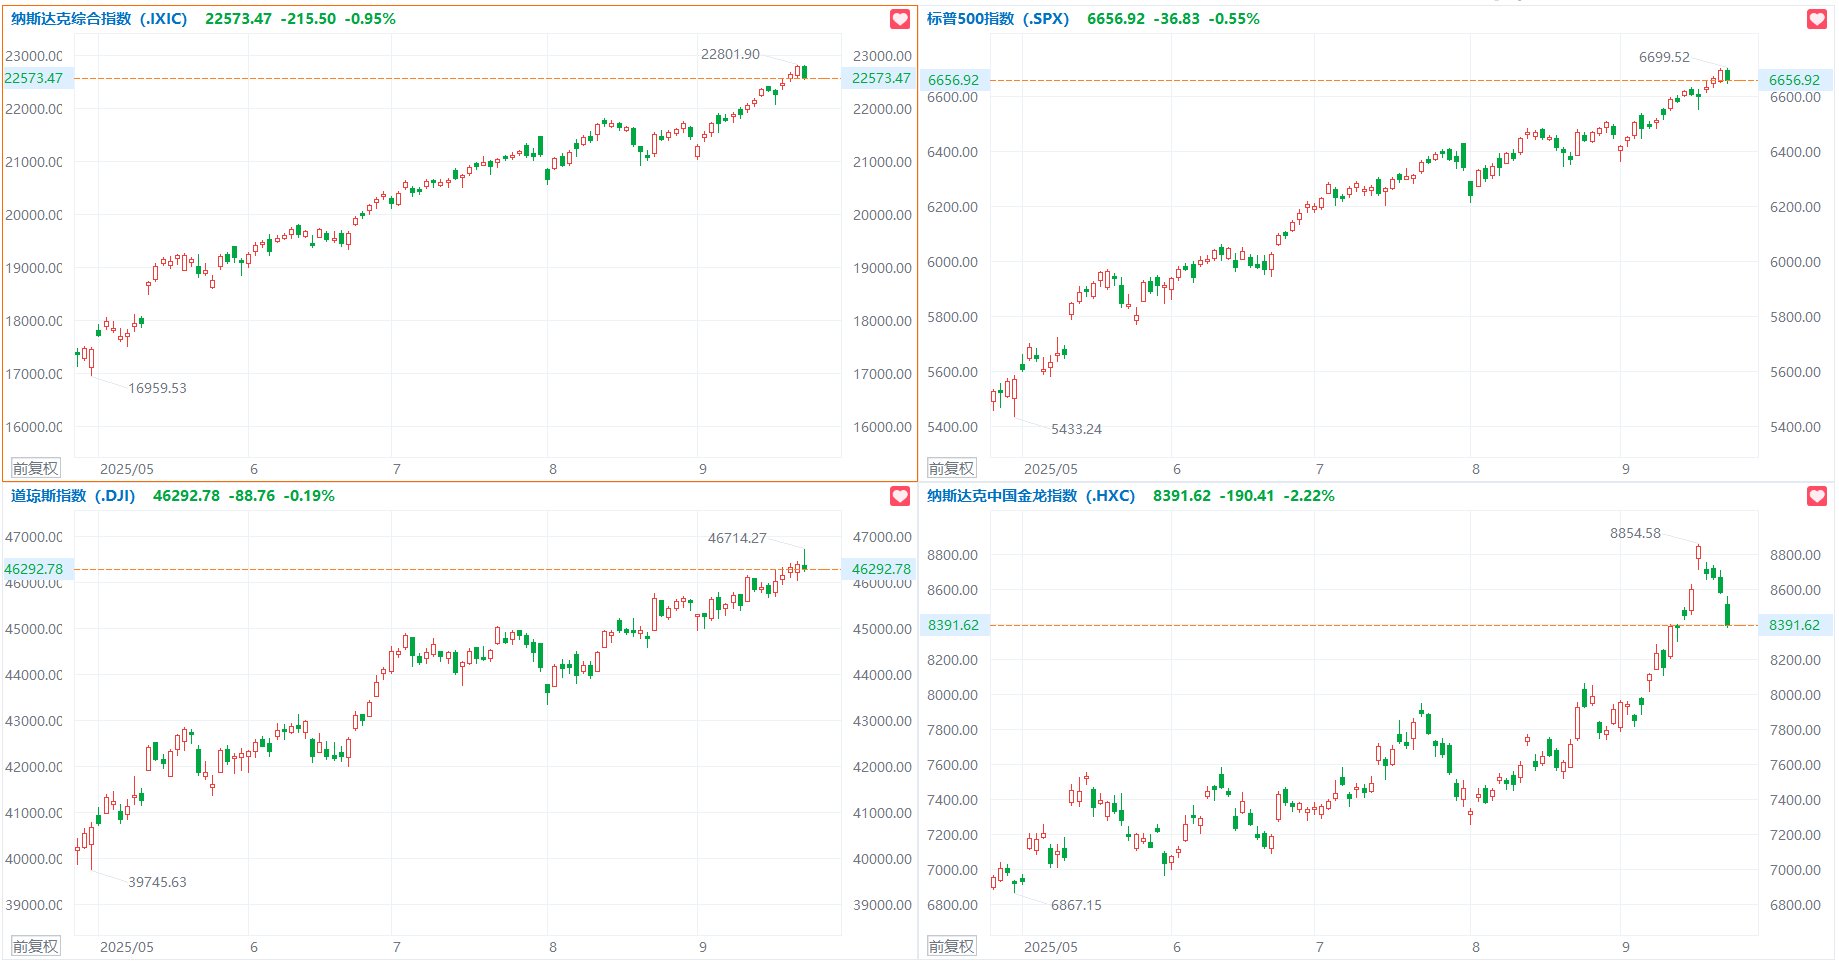
Task: Click the -0.95% change value for IXIC
Action: pos(370,19)
